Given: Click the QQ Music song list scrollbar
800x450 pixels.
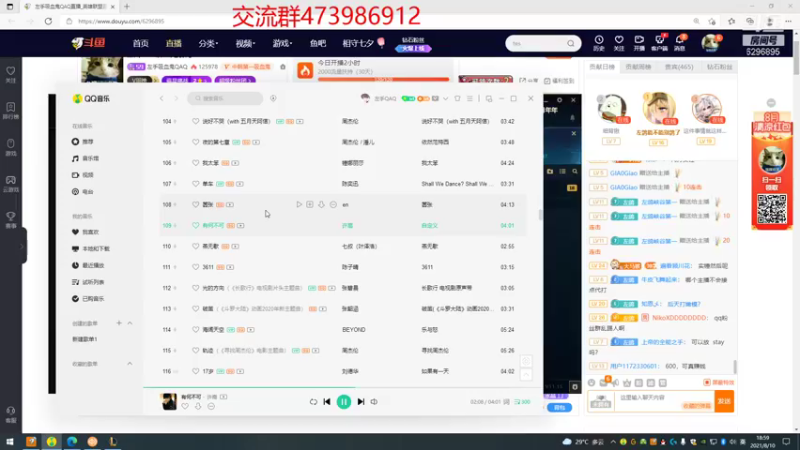Looking at the screenshot, I should [x=540, y=214].
